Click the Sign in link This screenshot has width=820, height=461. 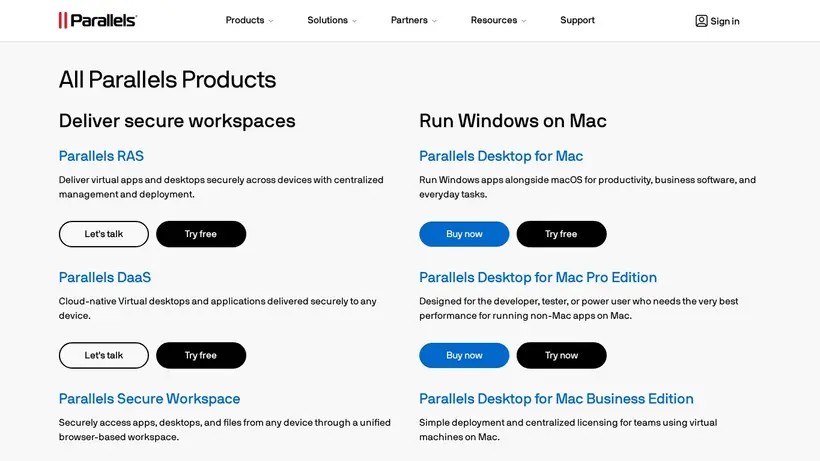click(x=725, y=21)
